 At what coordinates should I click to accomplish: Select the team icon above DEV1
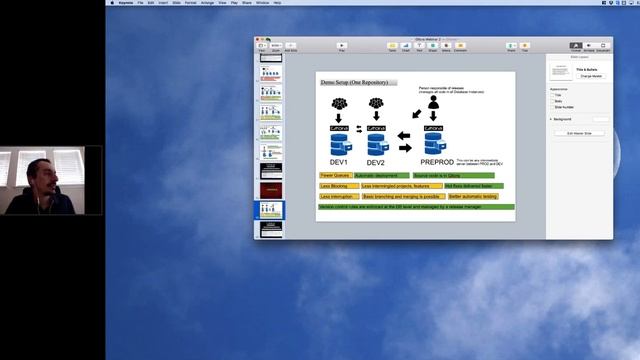point(339,104)
